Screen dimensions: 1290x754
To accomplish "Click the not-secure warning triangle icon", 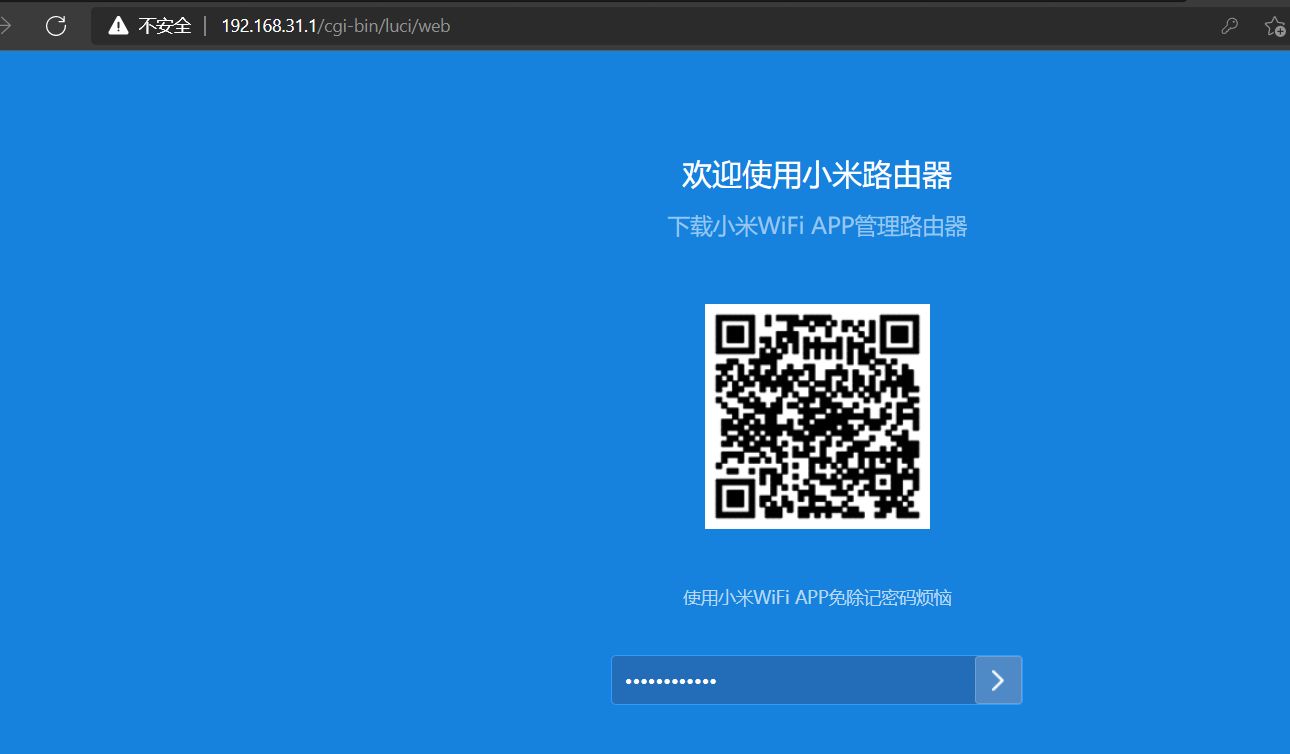I will coord(119,26).
